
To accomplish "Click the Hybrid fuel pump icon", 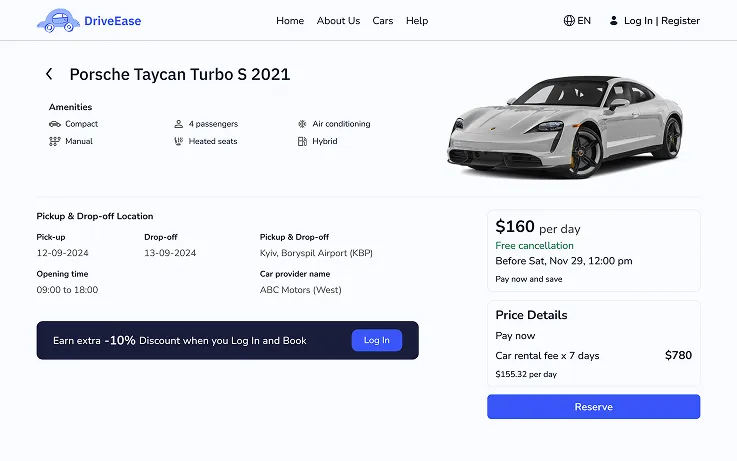I will tap(302, 141).
